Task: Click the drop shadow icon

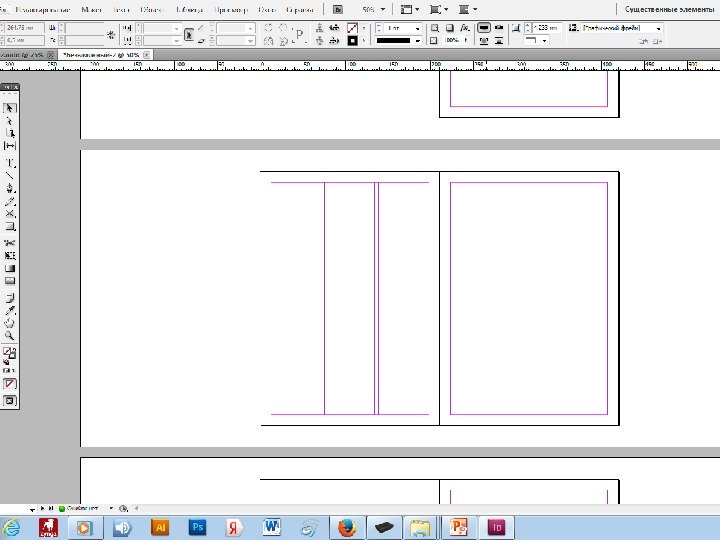Action: pos(450,28)
